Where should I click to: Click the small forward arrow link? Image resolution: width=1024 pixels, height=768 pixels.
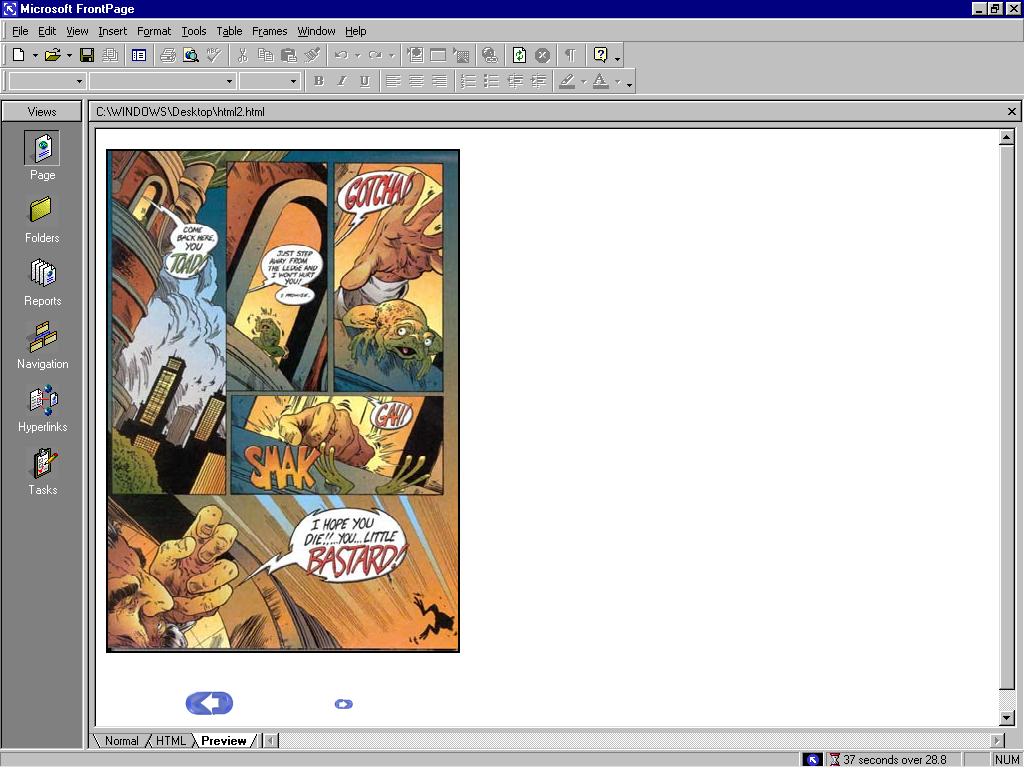344,704
